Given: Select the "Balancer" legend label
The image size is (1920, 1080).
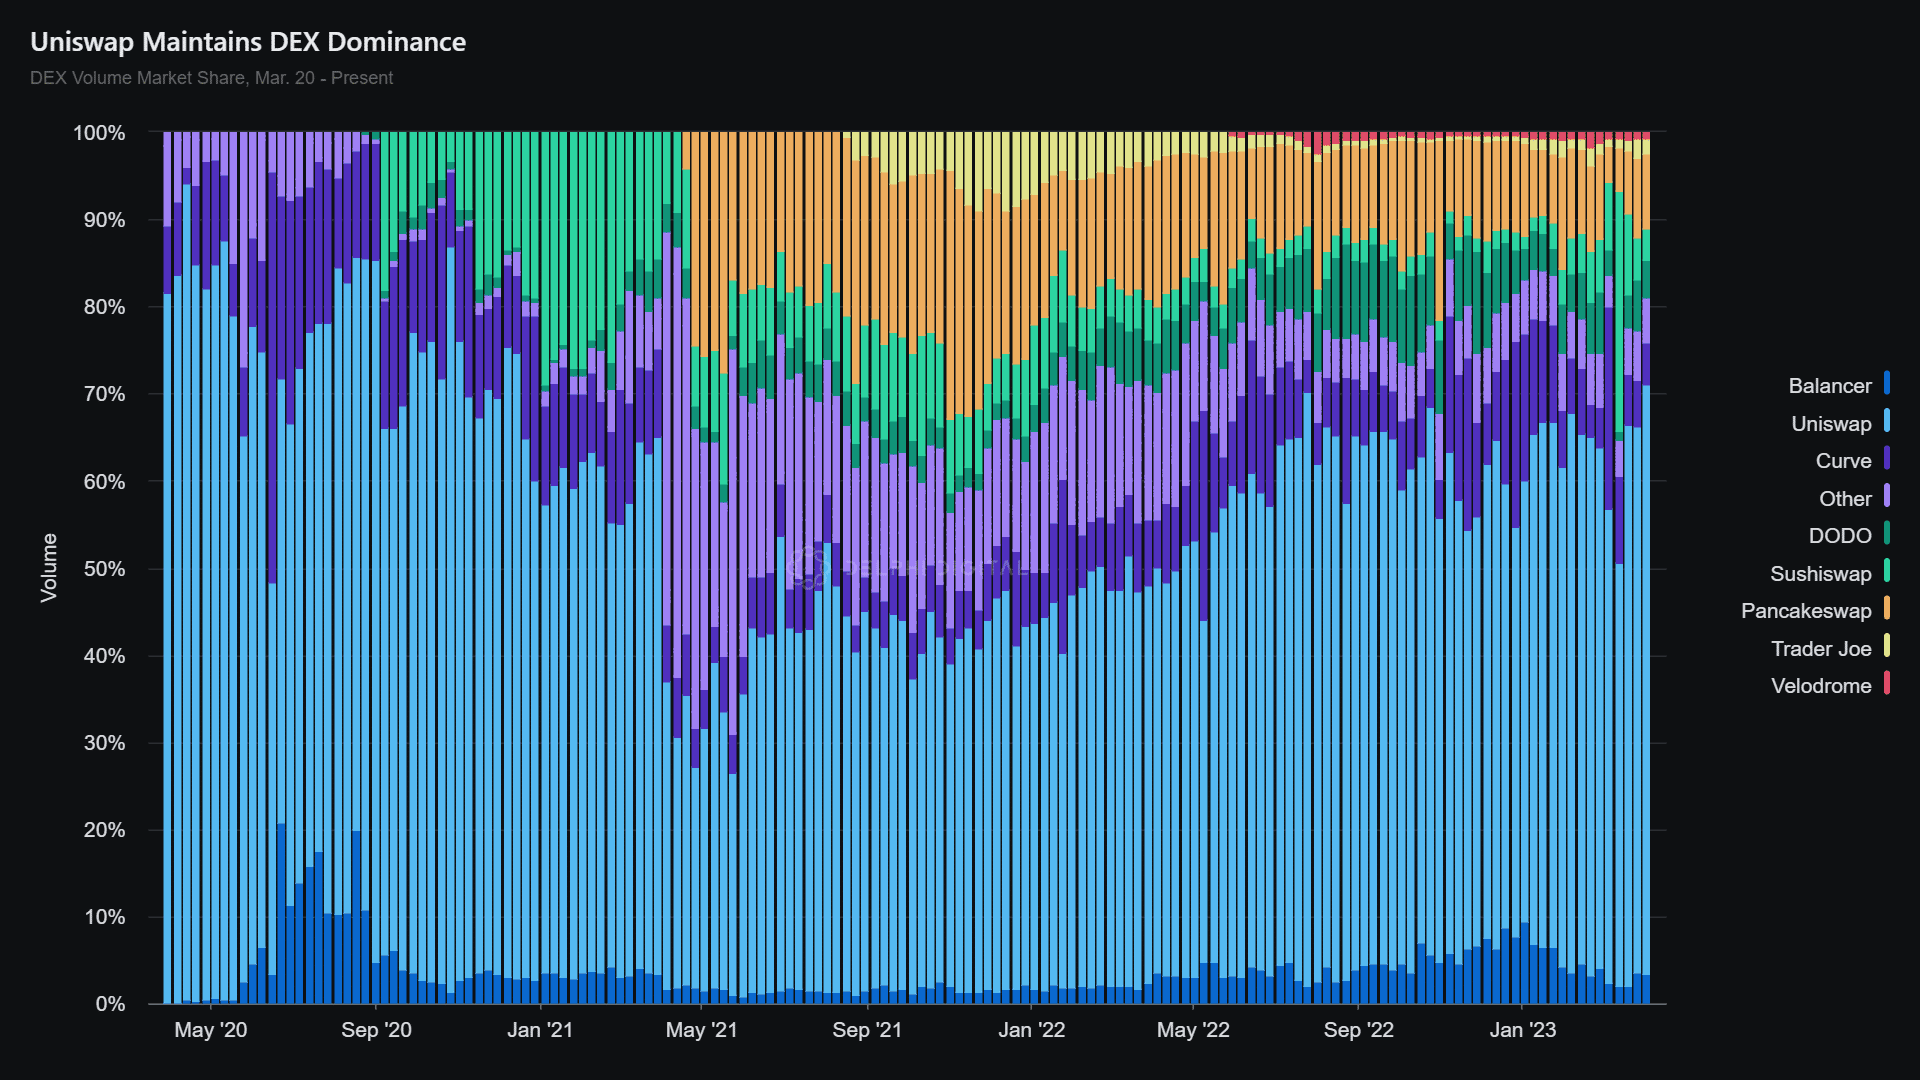Looking at the screenshot, I should [1830, 386].
